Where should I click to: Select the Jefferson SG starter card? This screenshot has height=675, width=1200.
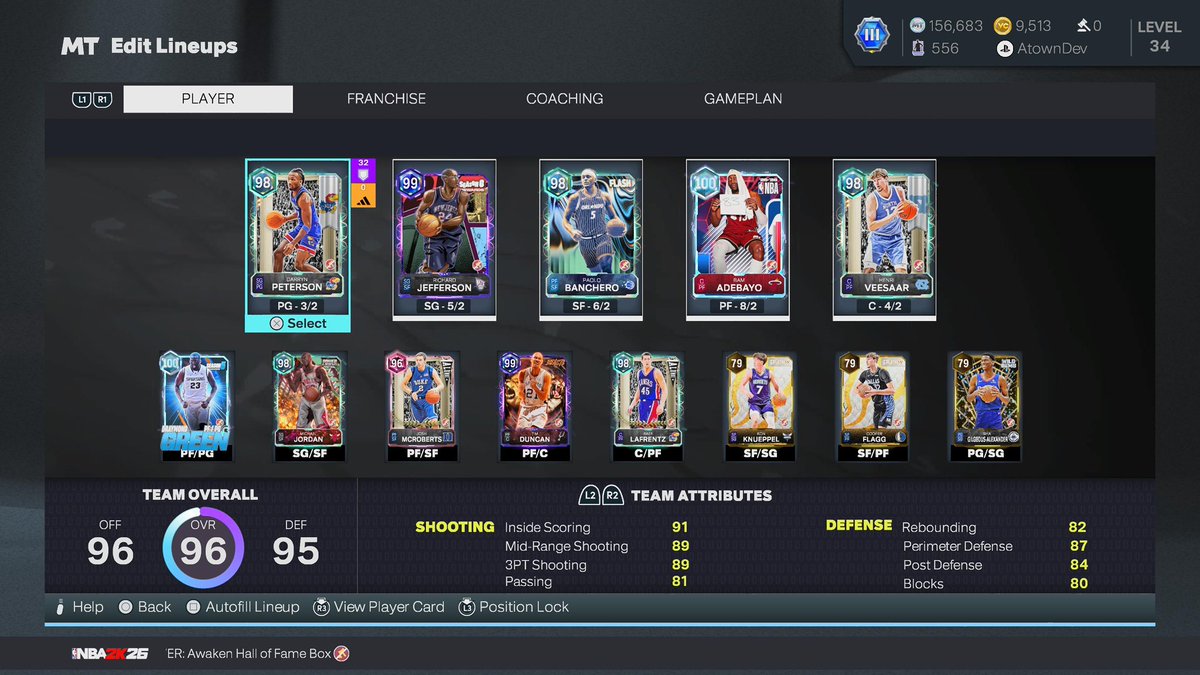pos(444,239)
